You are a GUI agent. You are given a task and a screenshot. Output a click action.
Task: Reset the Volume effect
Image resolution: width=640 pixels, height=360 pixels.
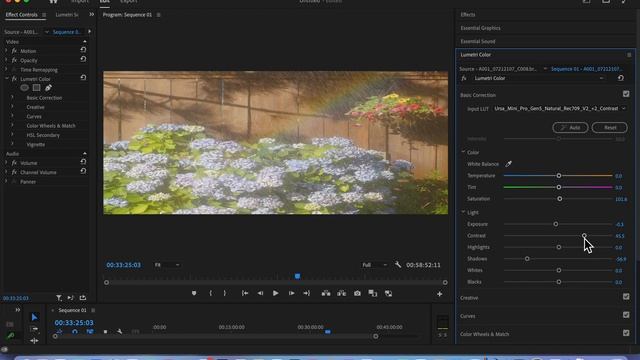click(83, 162)
